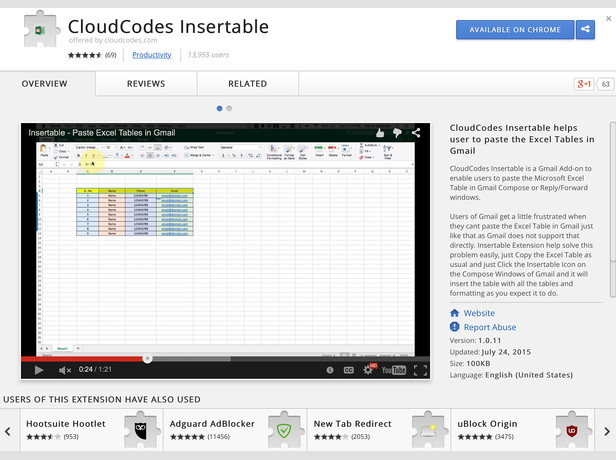This screenshot has width=616, height=460.
Task: Click the CloudCodes Insertable puzzle logo
Action: [x=41, y=29]
